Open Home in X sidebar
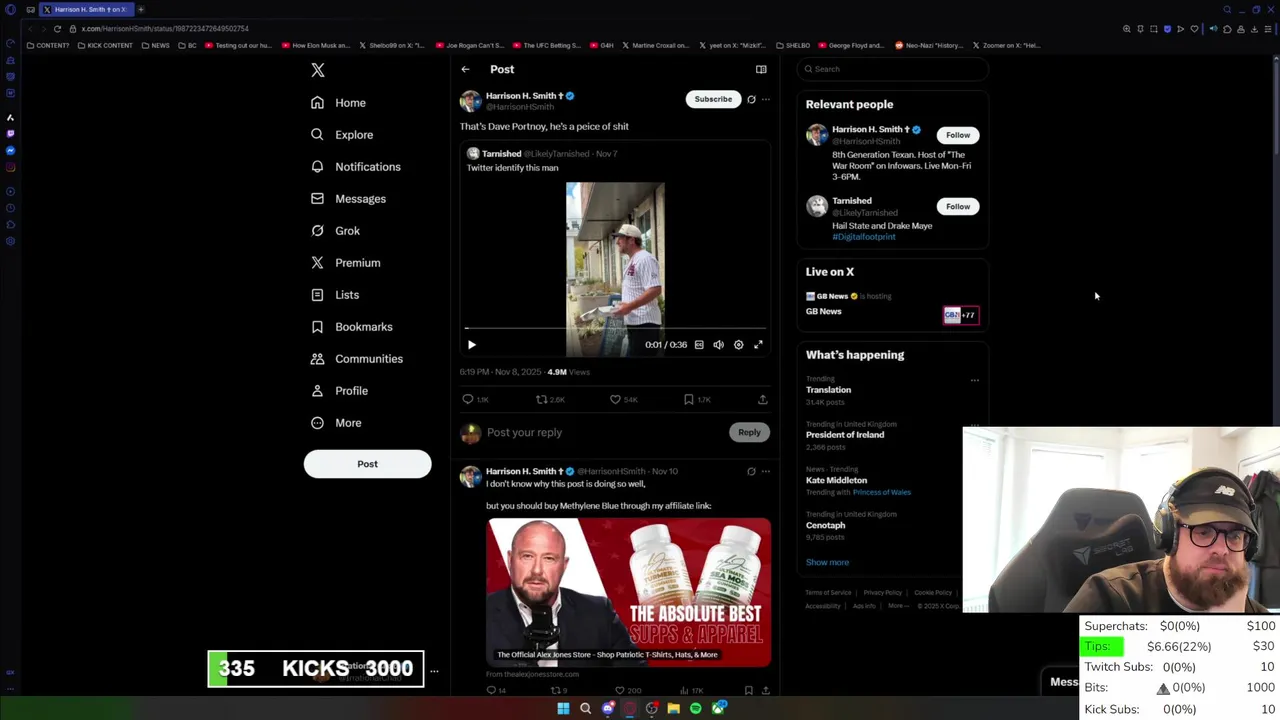Viewport: 1280px width, 720px height. (338, 103)
